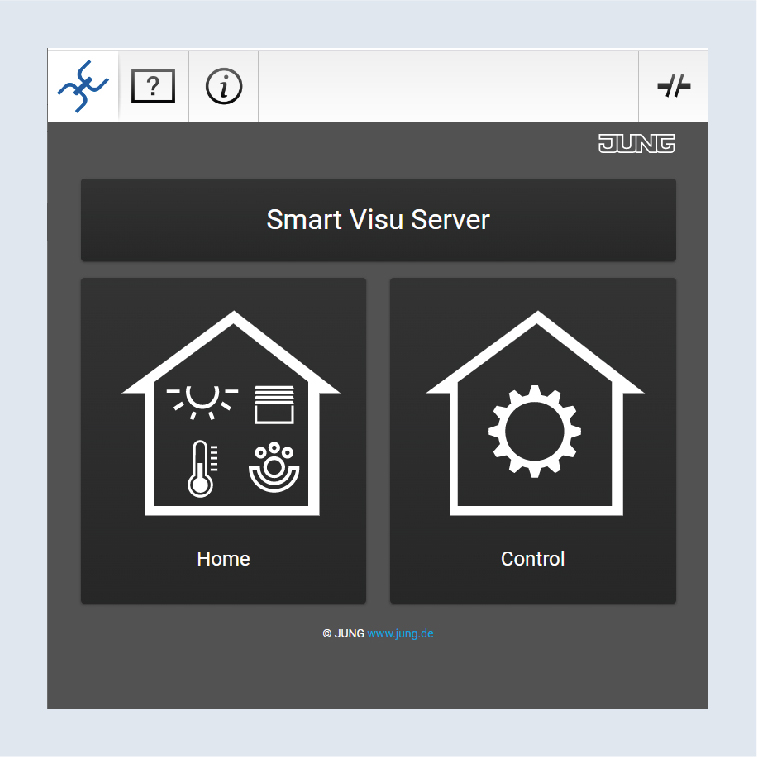Click the © JUNG copyright text
The image size is (757, 757).
click(343, 633)
